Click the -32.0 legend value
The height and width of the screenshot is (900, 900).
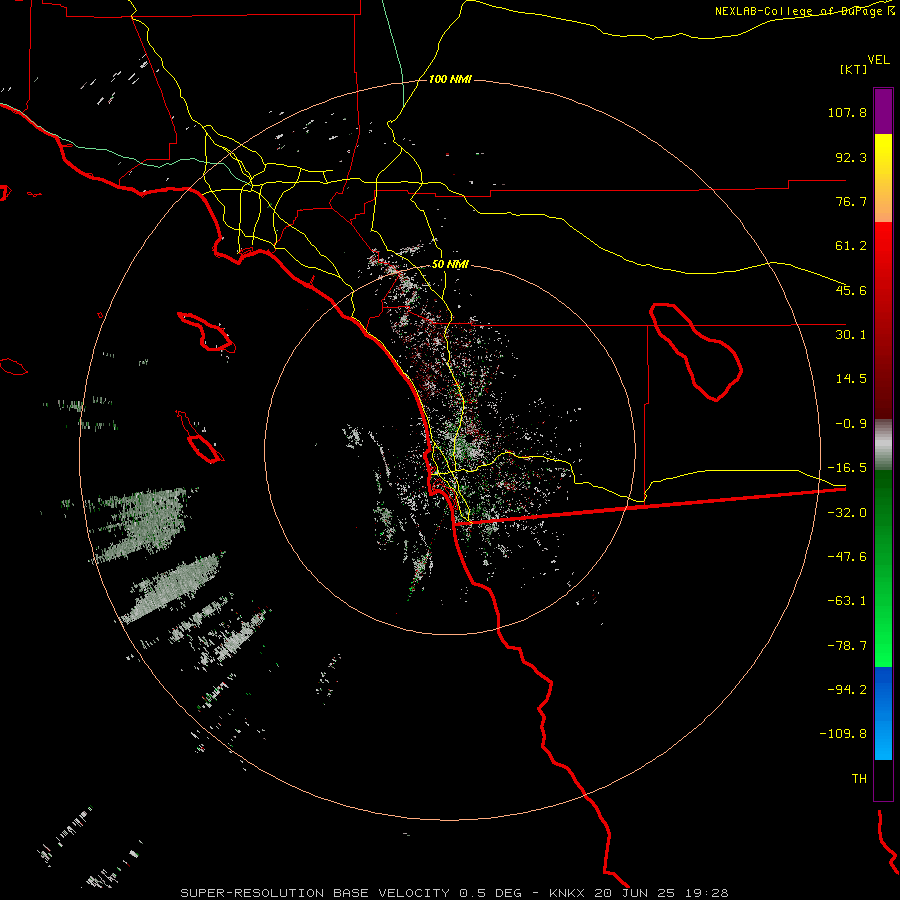tap(847, 513)
